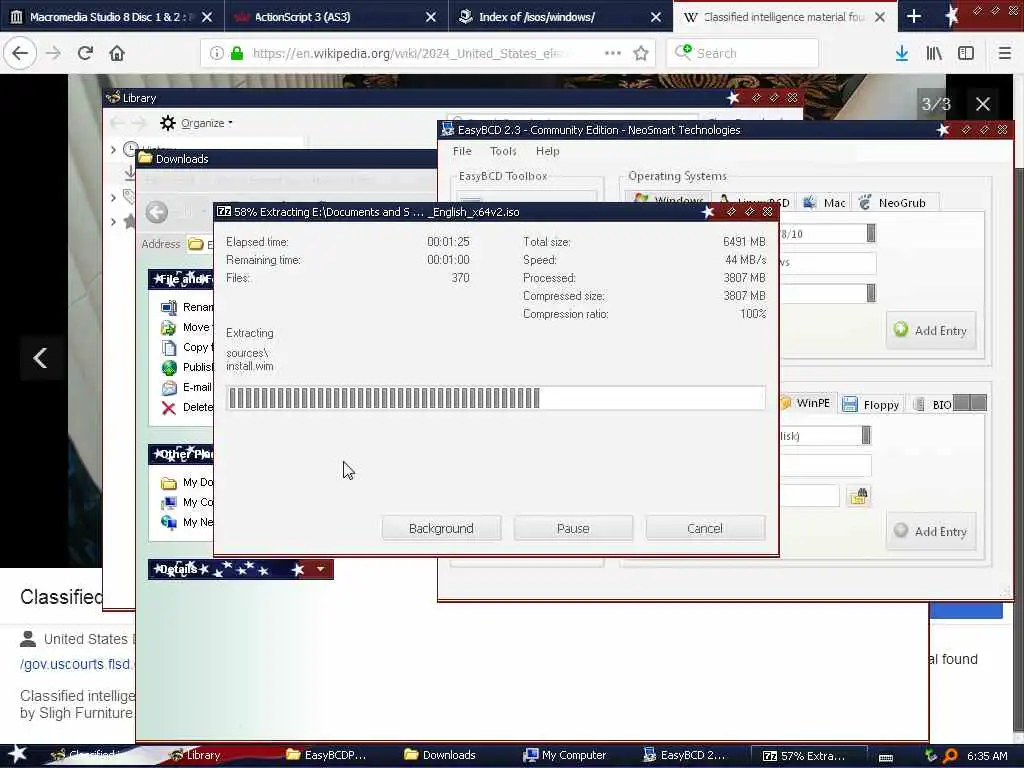Toggle the Firefox sidebar icon

[x=966, y=53]
